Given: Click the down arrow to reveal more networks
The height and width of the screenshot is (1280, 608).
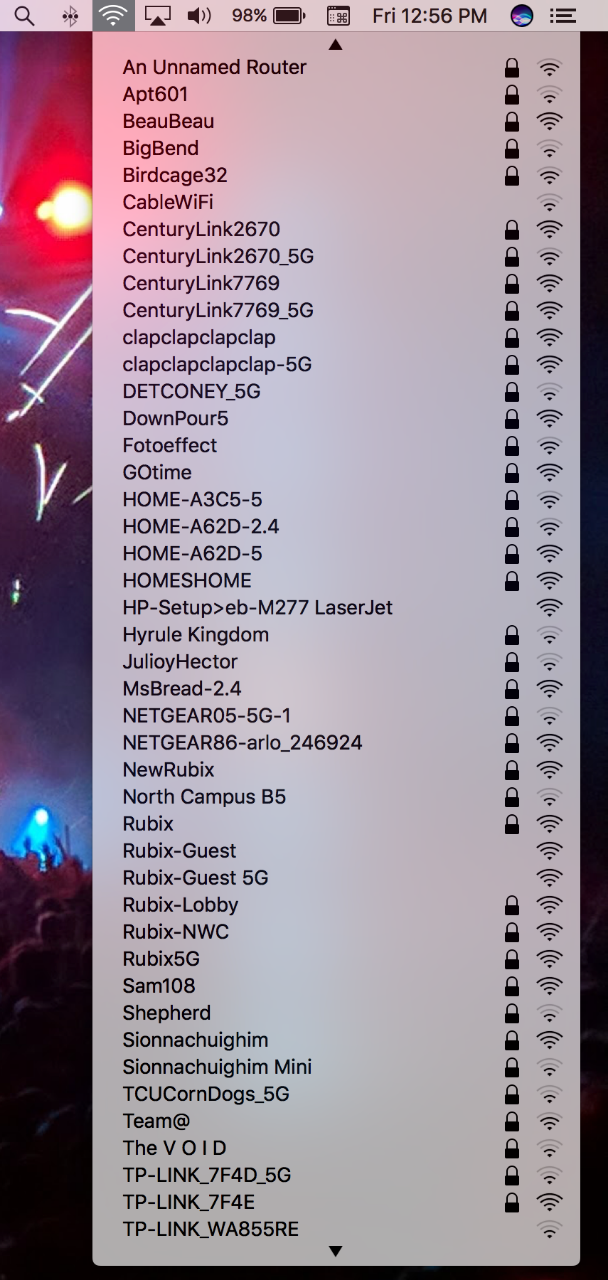Looking at the screenshot, I should [336, 1251].
